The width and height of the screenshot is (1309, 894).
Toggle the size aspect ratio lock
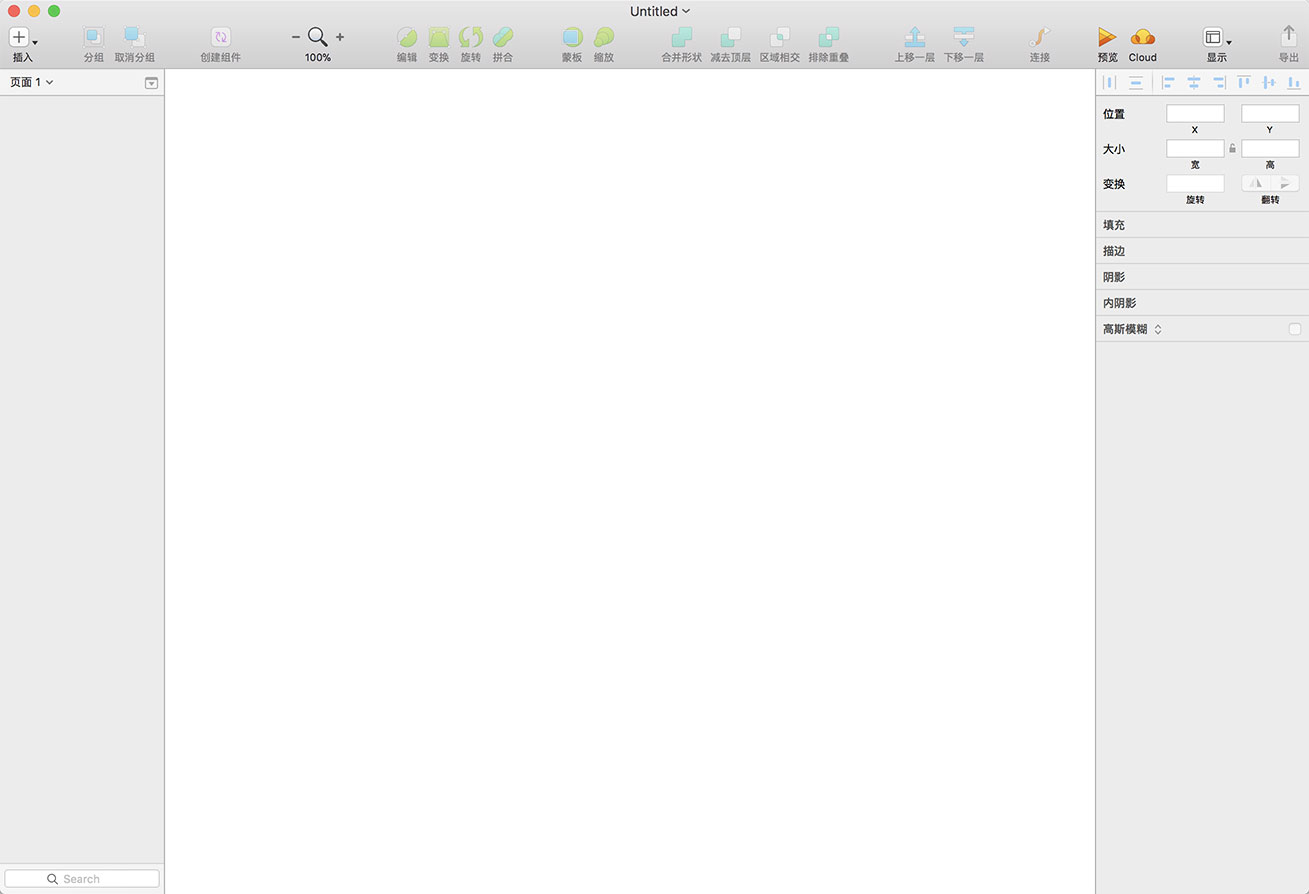coord(1232,149)
